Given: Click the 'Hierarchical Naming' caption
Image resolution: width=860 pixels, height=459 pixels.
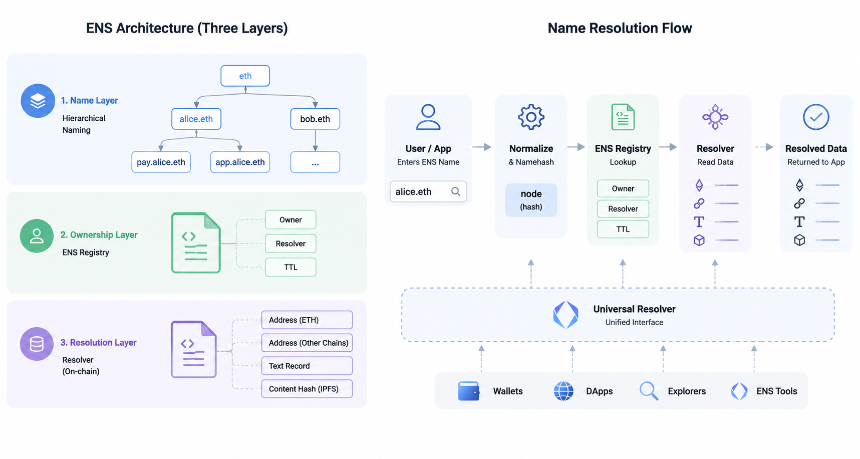Looking at the screenshot, I should 83,124.
